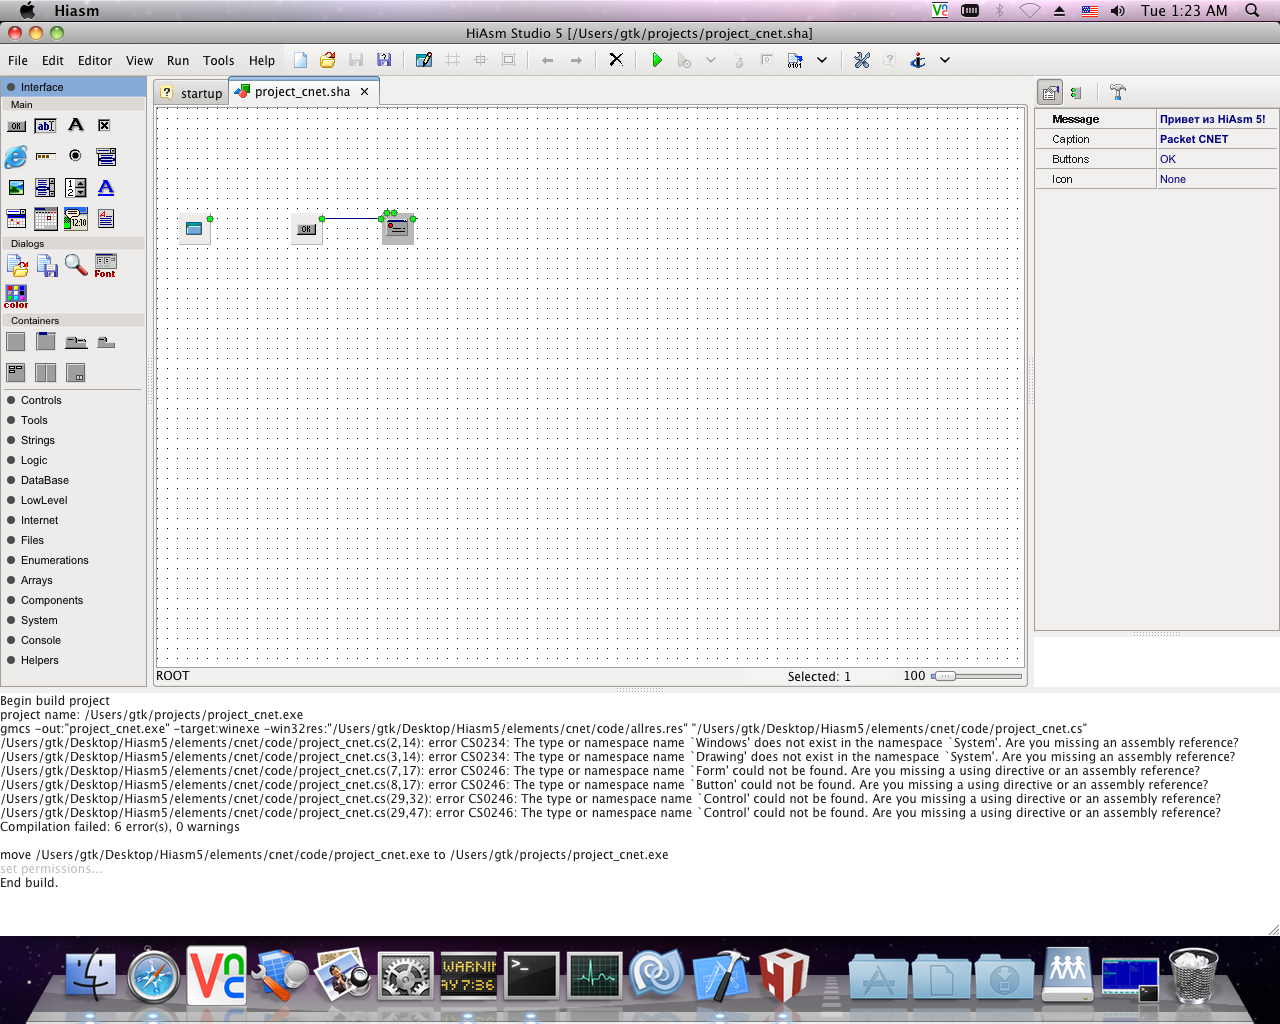
Task: Switch to the startup tab
Action: 191,93
